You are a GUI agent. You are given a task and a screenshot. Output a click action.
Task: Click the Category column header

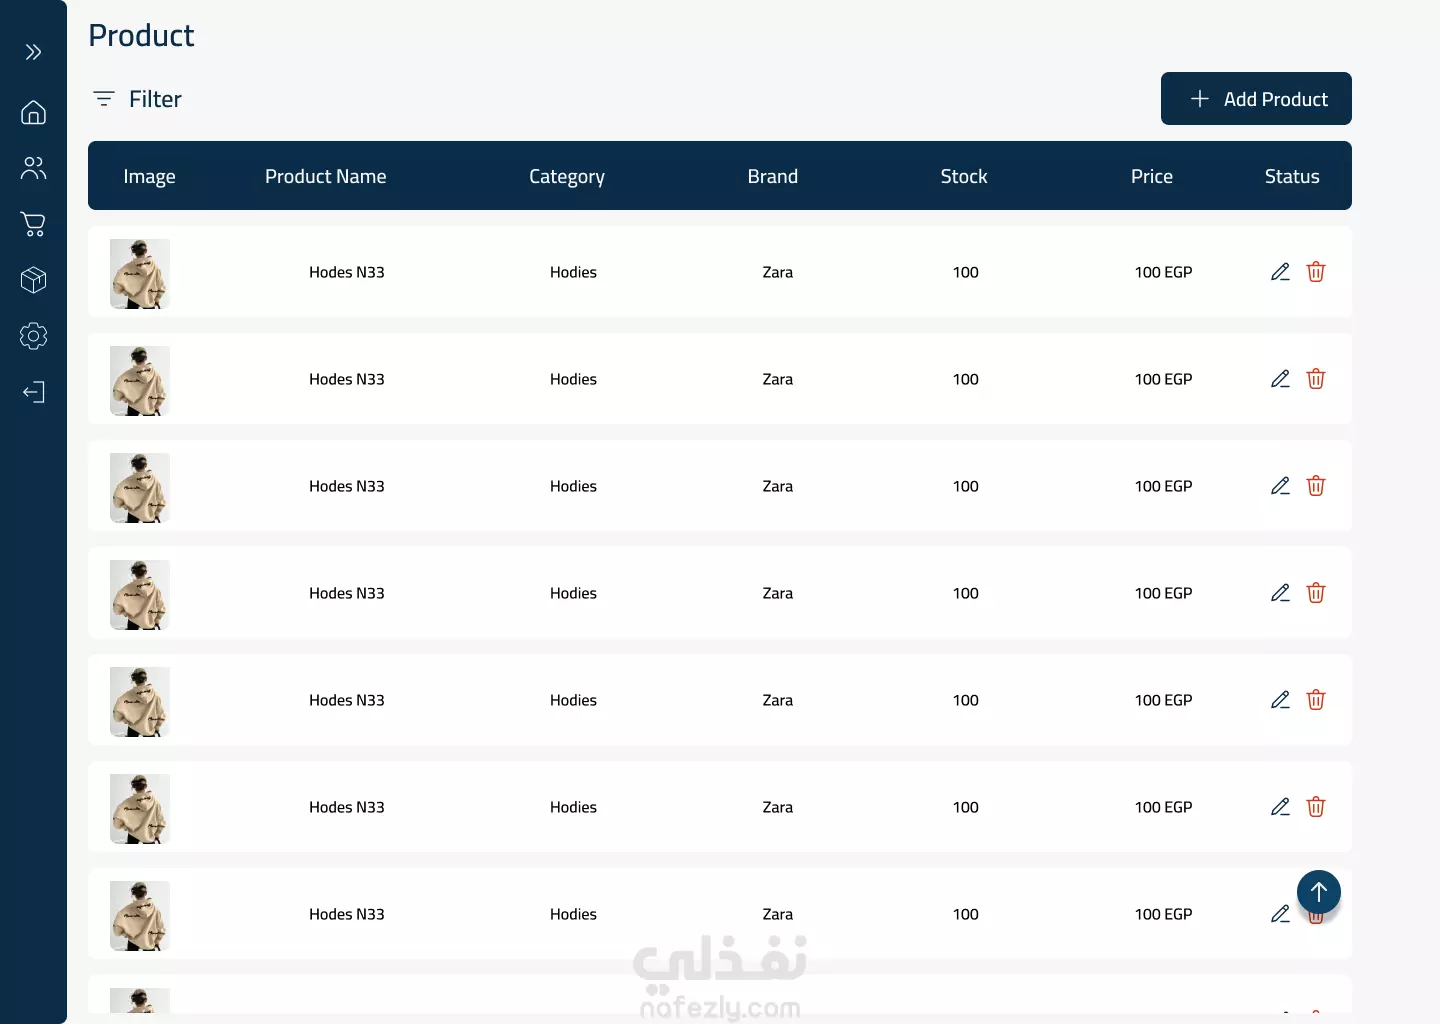tap(567, 177)
